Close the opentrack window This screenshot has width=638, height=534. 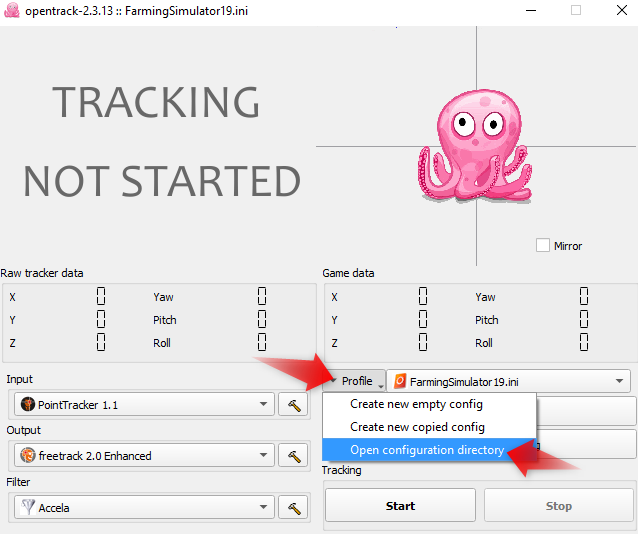coord(621,11)
